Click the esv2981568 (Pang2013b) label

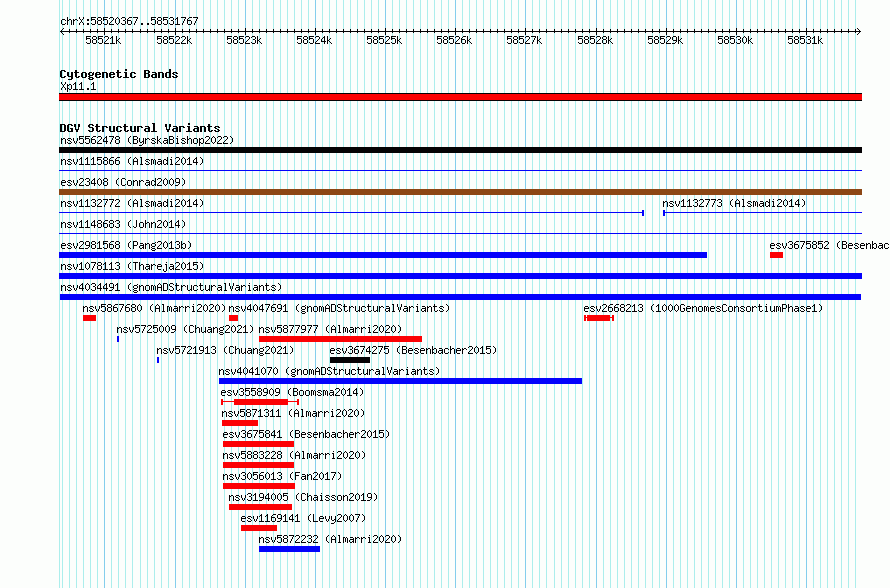tap(126, 245)
